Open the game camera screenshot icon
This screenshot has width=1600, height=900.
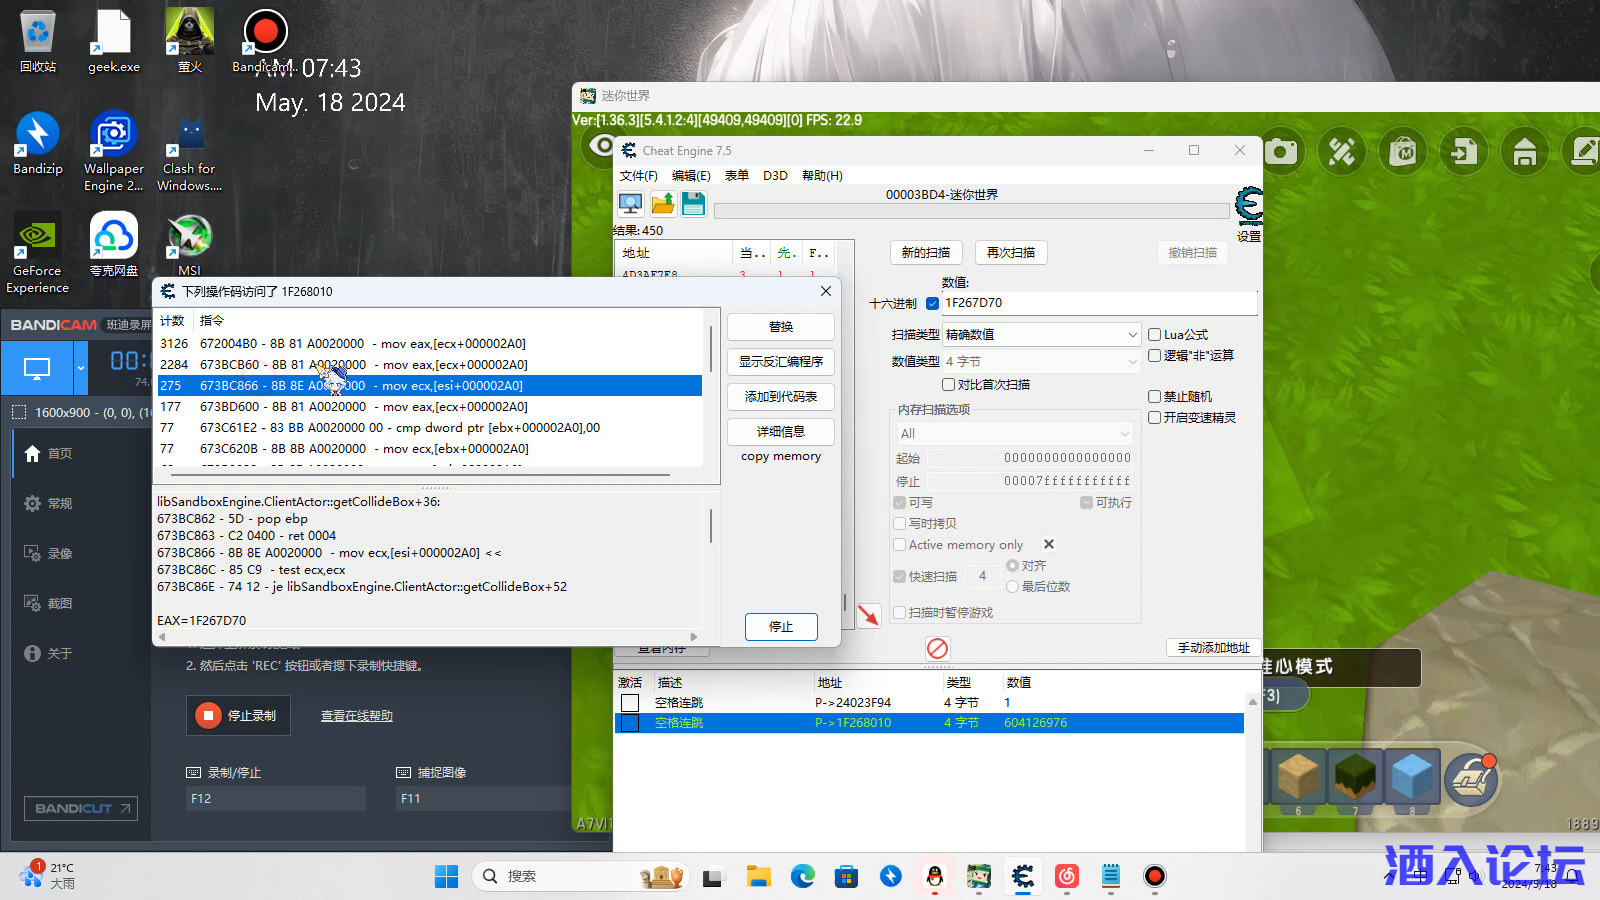tap(1281, 152)
